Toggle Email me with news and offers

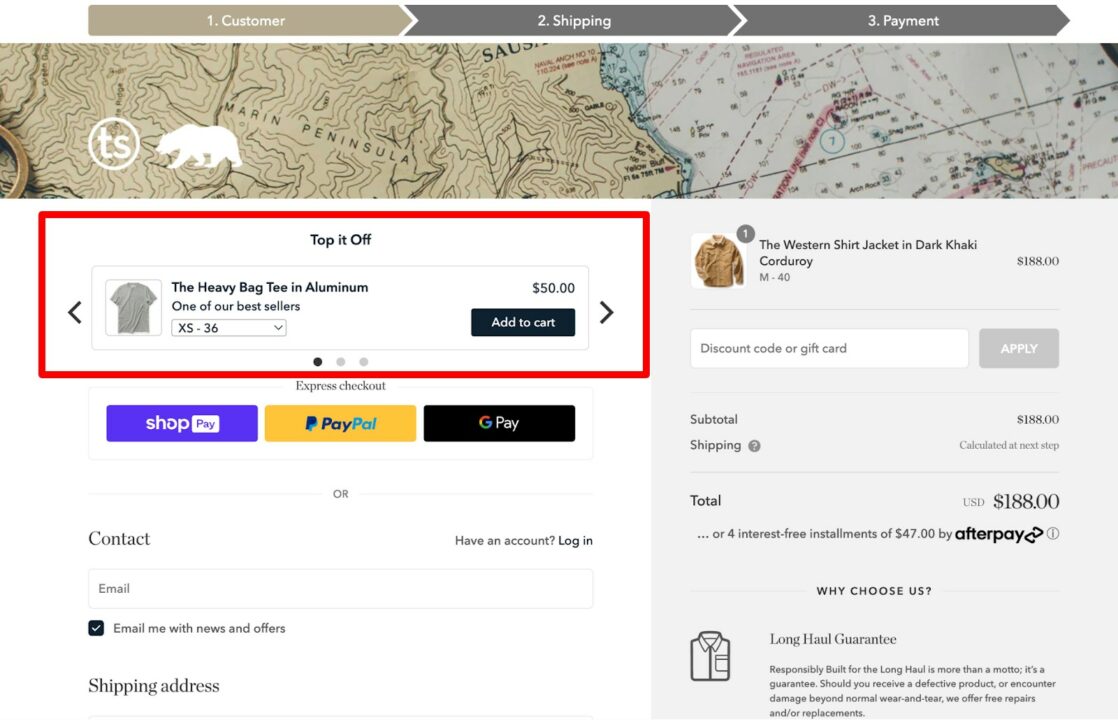tap(96, 628)
